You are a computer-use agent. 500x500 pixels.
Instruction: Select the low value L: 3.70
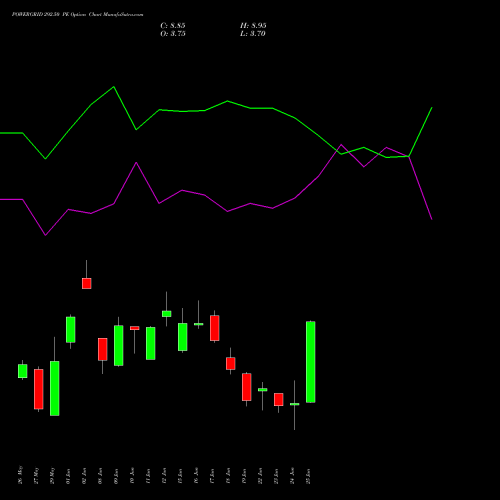click(x=253, y=34)
